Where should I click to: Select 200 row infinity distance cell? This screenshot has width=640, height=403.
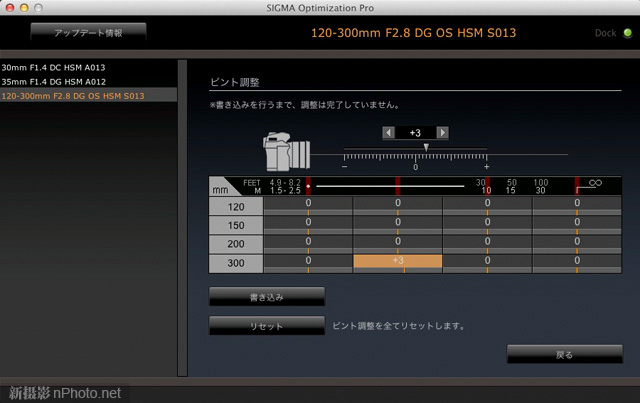pyautogui.click(x=577, y=244)
